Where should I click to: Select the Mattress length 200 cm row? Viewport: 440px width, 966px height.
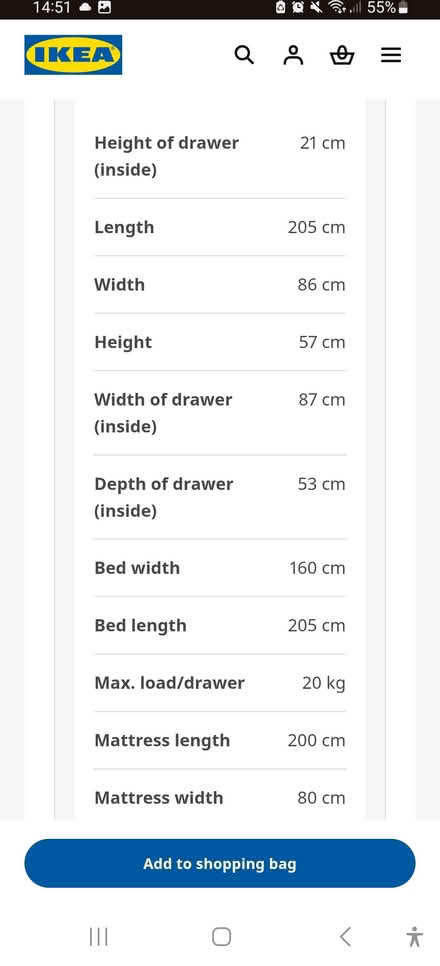click(220, 740)
